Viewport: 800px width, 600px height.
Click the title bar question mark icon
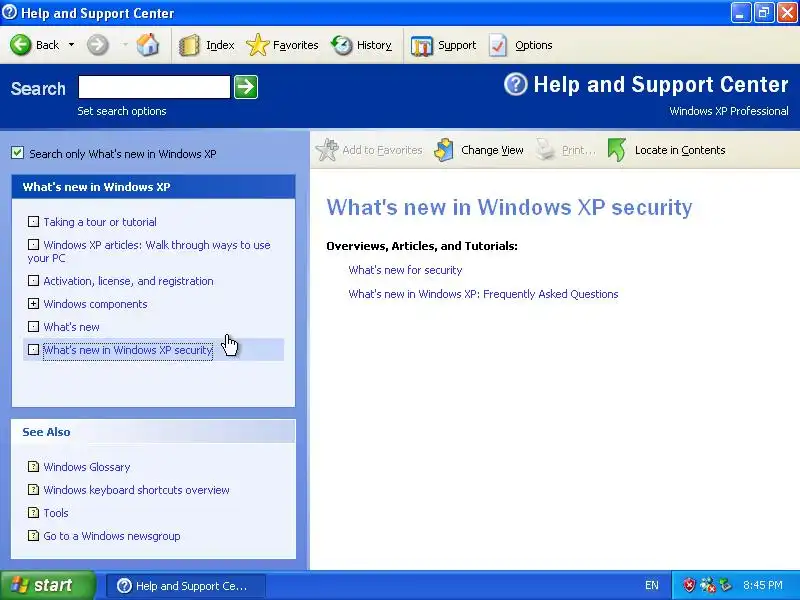pyautogui.click(x=9, y=12)
